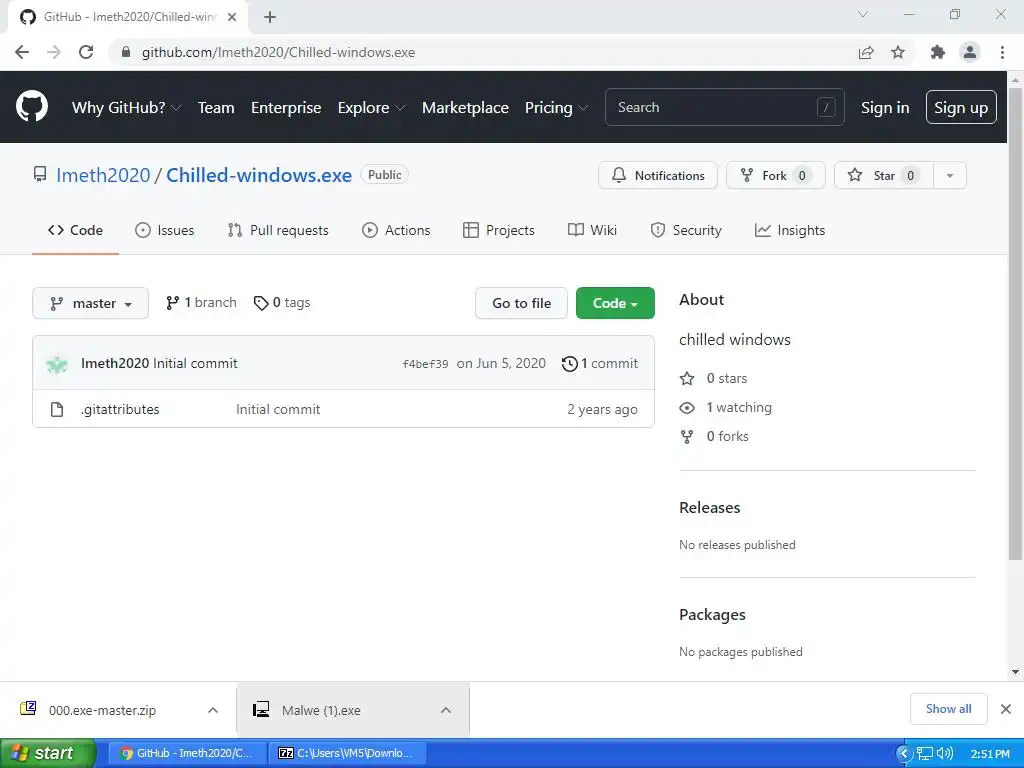Click Show all downloads button

tap(948, 709)
